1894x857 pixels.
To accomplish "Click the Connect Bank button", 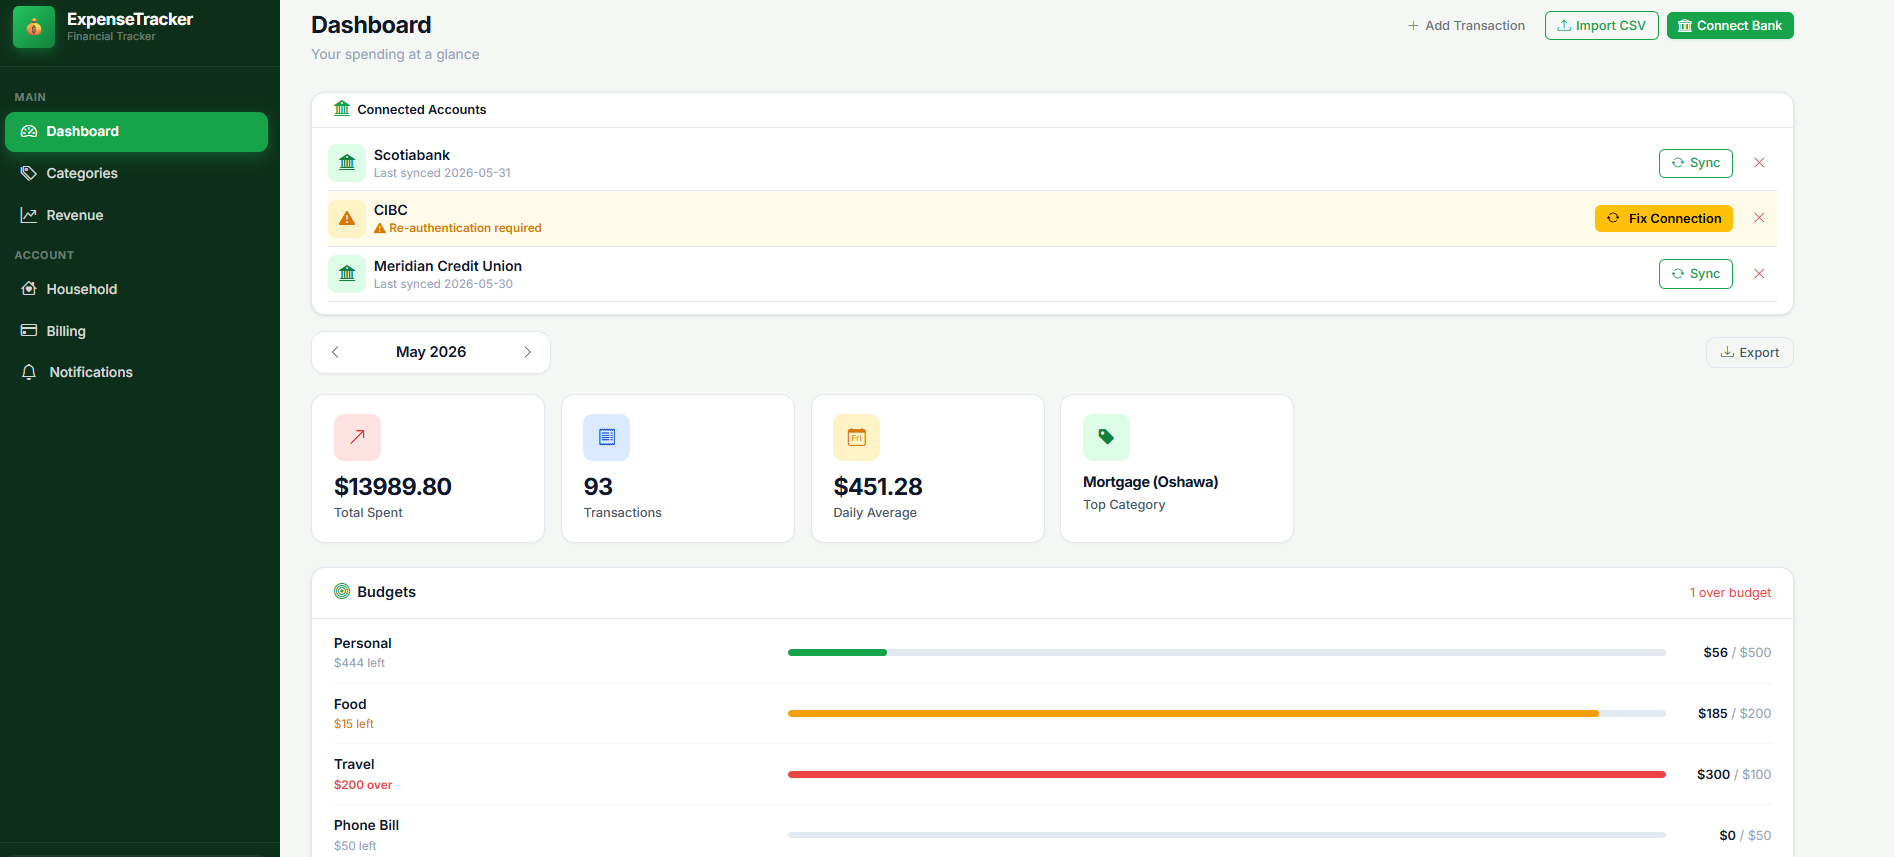I will (1730, 26).
